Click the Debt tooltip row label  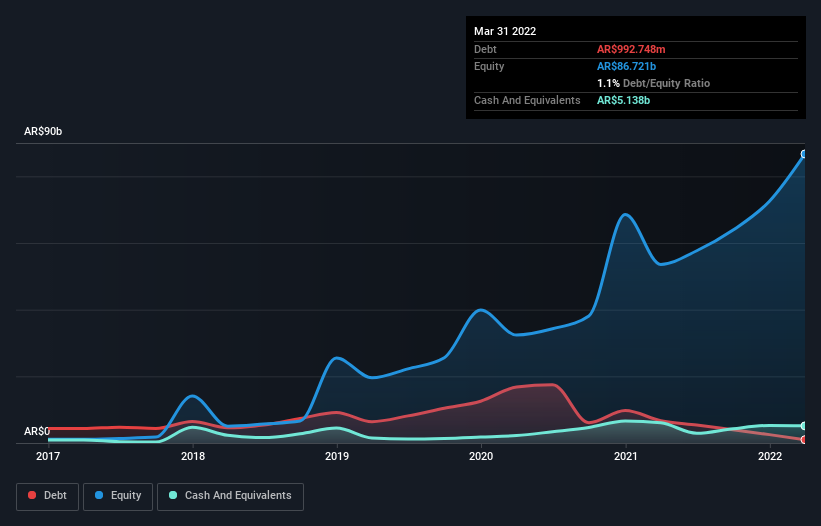(x=485, y=49)
